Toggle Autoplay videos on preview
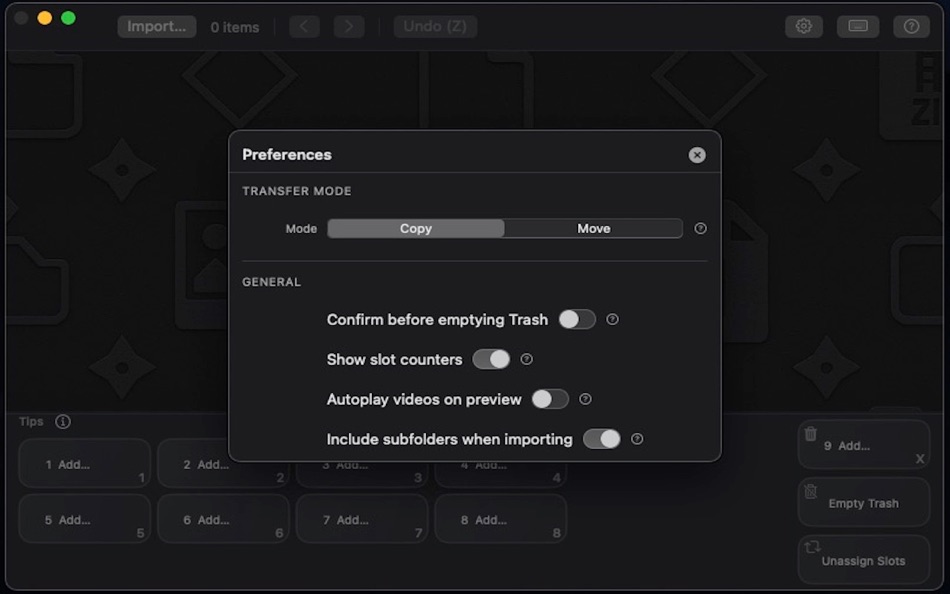This screenshot has height=594, width=950. pyautogui.click(x=549, y=399)
